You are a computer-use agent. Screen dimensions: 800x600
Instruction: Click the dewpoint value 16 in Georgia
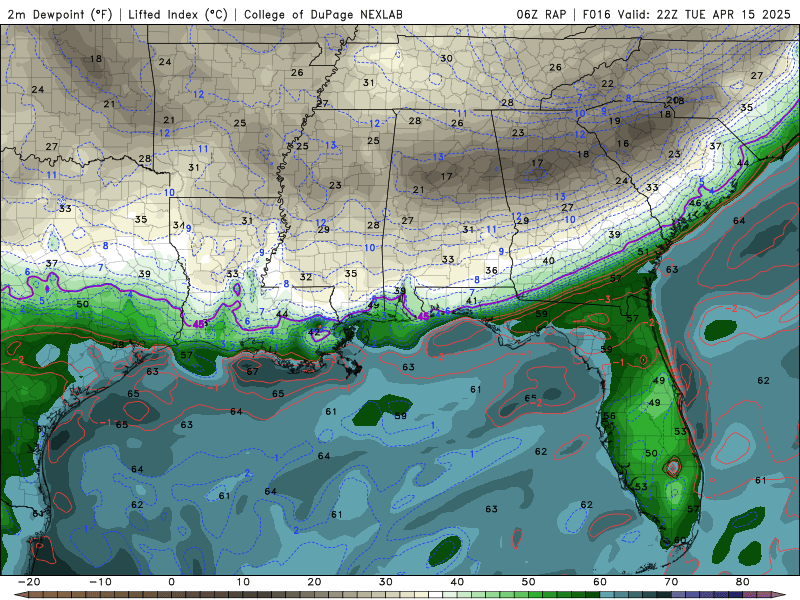pos(623,144)
